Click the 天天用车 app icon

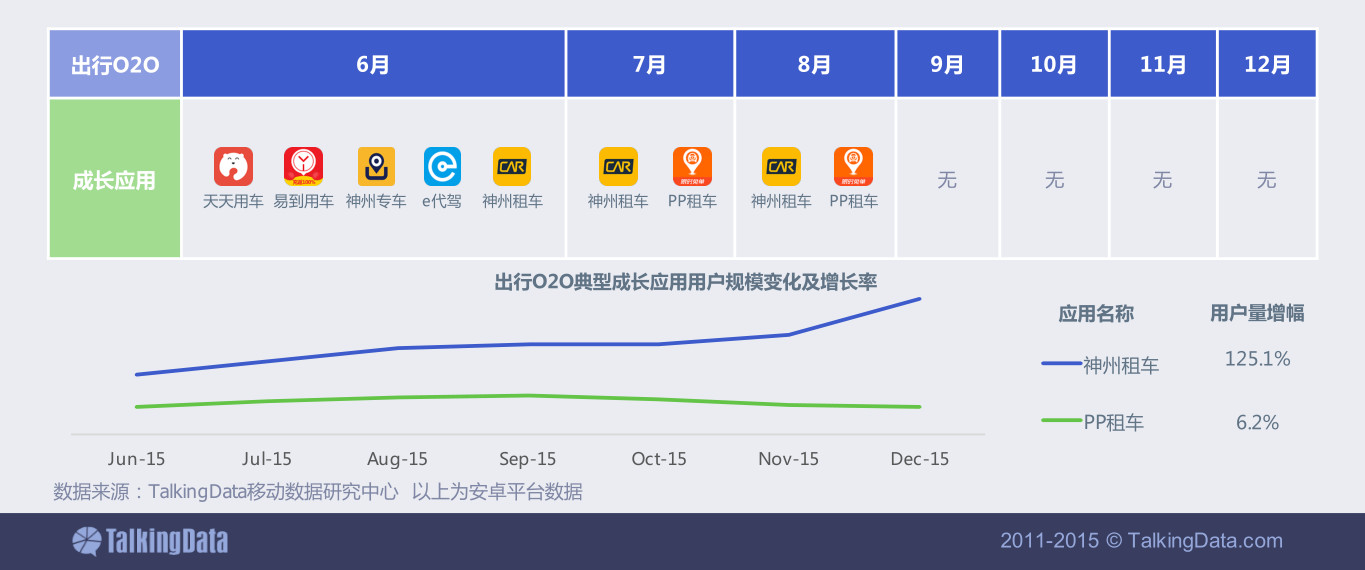tap(233, 166)
